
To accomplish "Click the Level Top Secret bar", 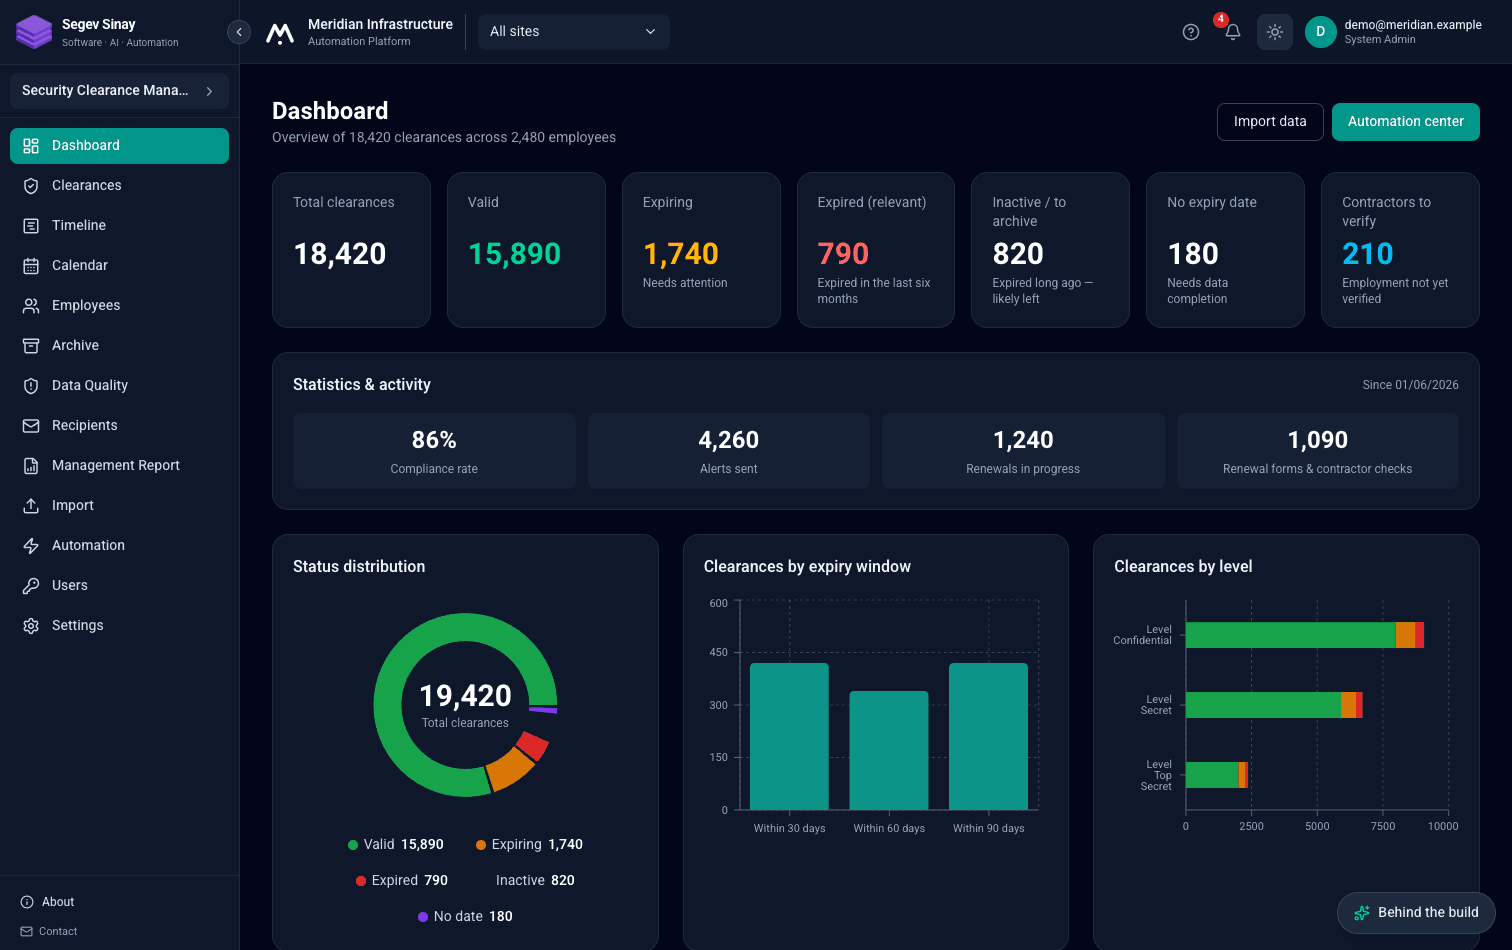I will (1216, 775).
